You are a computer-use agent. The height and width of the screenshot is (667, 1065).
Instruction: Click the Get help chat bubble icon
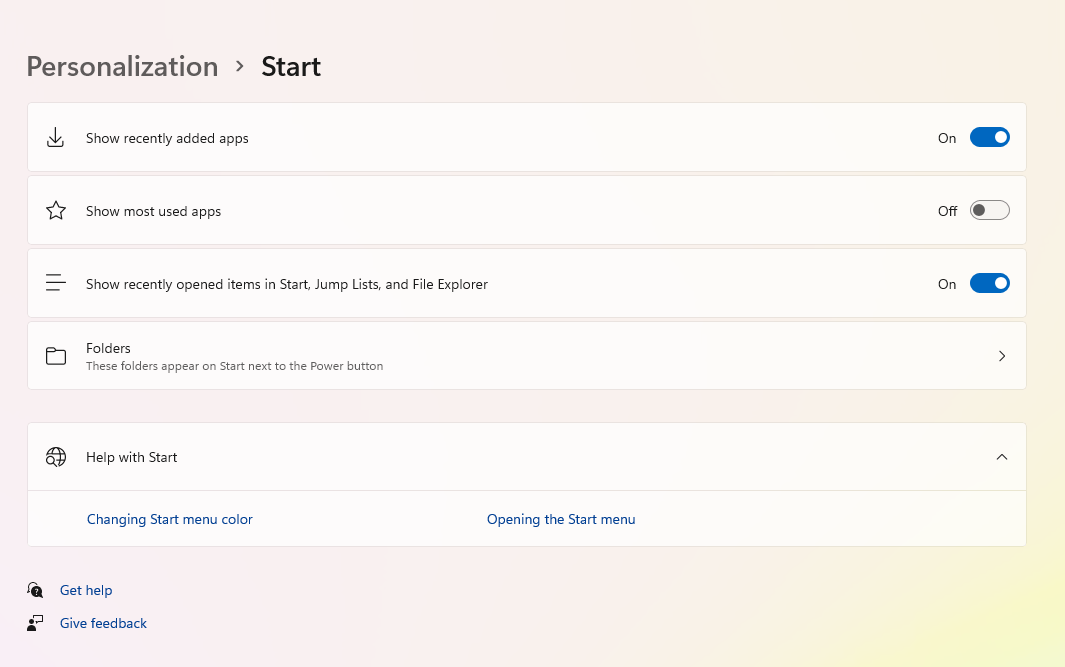pos(35,590)
